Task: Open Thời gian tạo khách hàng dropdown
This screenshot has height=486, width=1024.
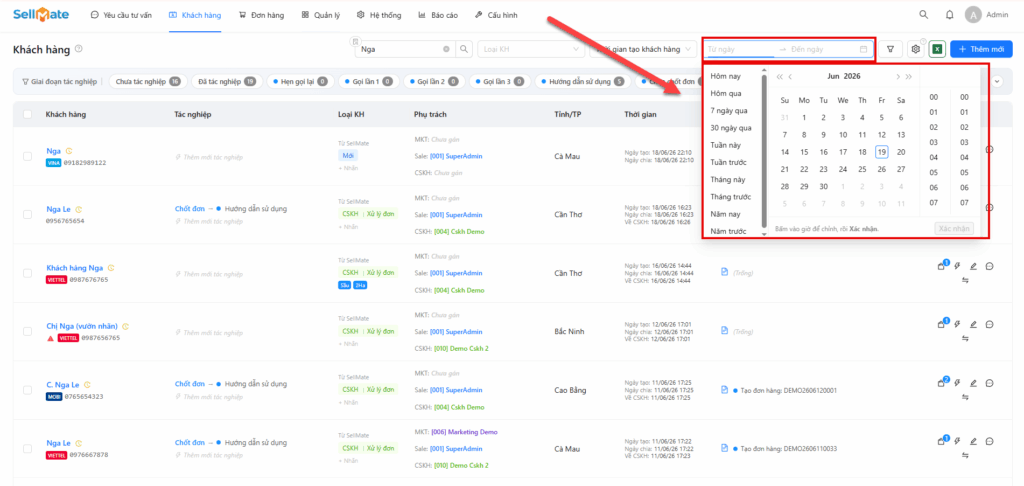Action: tap(643, 49)
